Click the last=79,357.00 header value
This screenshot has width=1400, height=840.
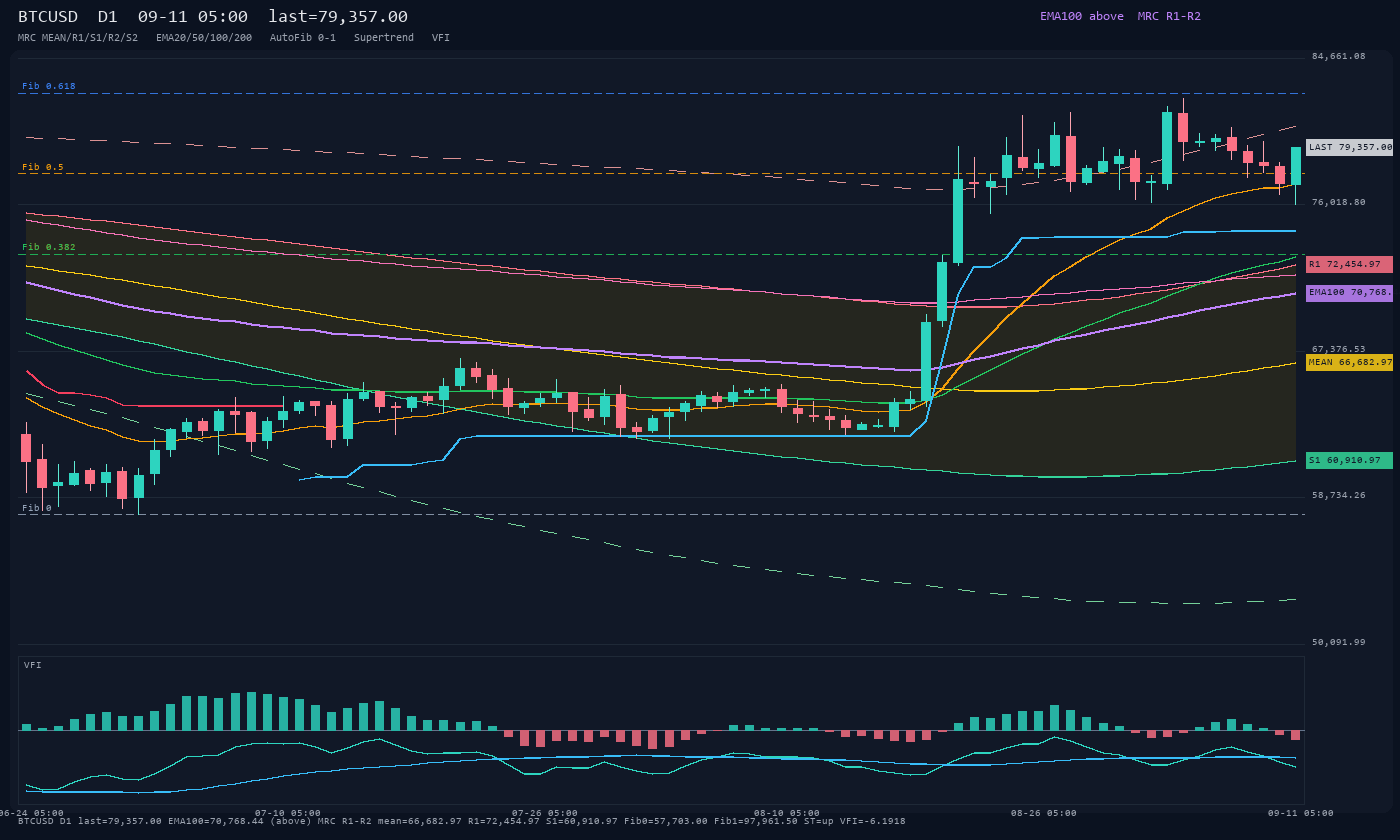(338, 17)
